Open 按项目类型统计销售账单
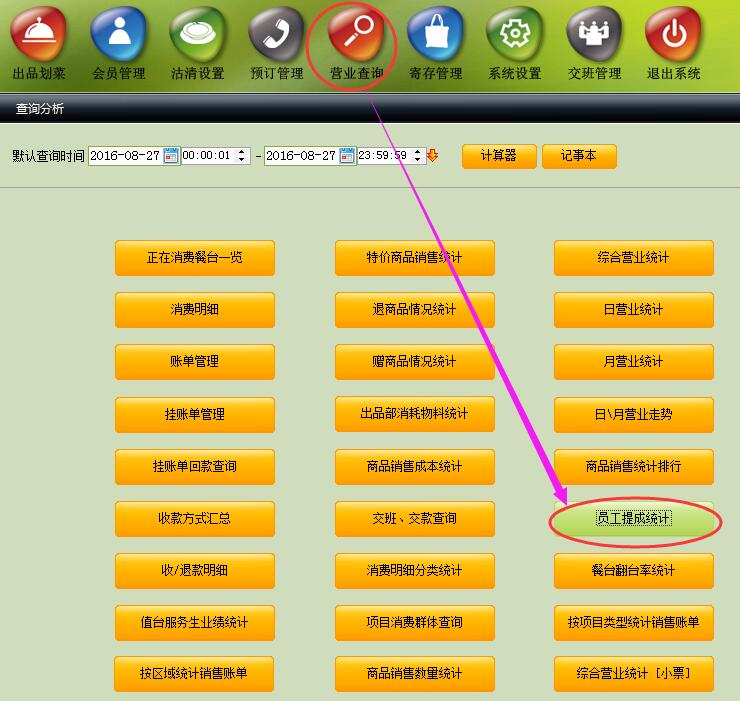This screenshot has height=701, width=740. (633, 622)
